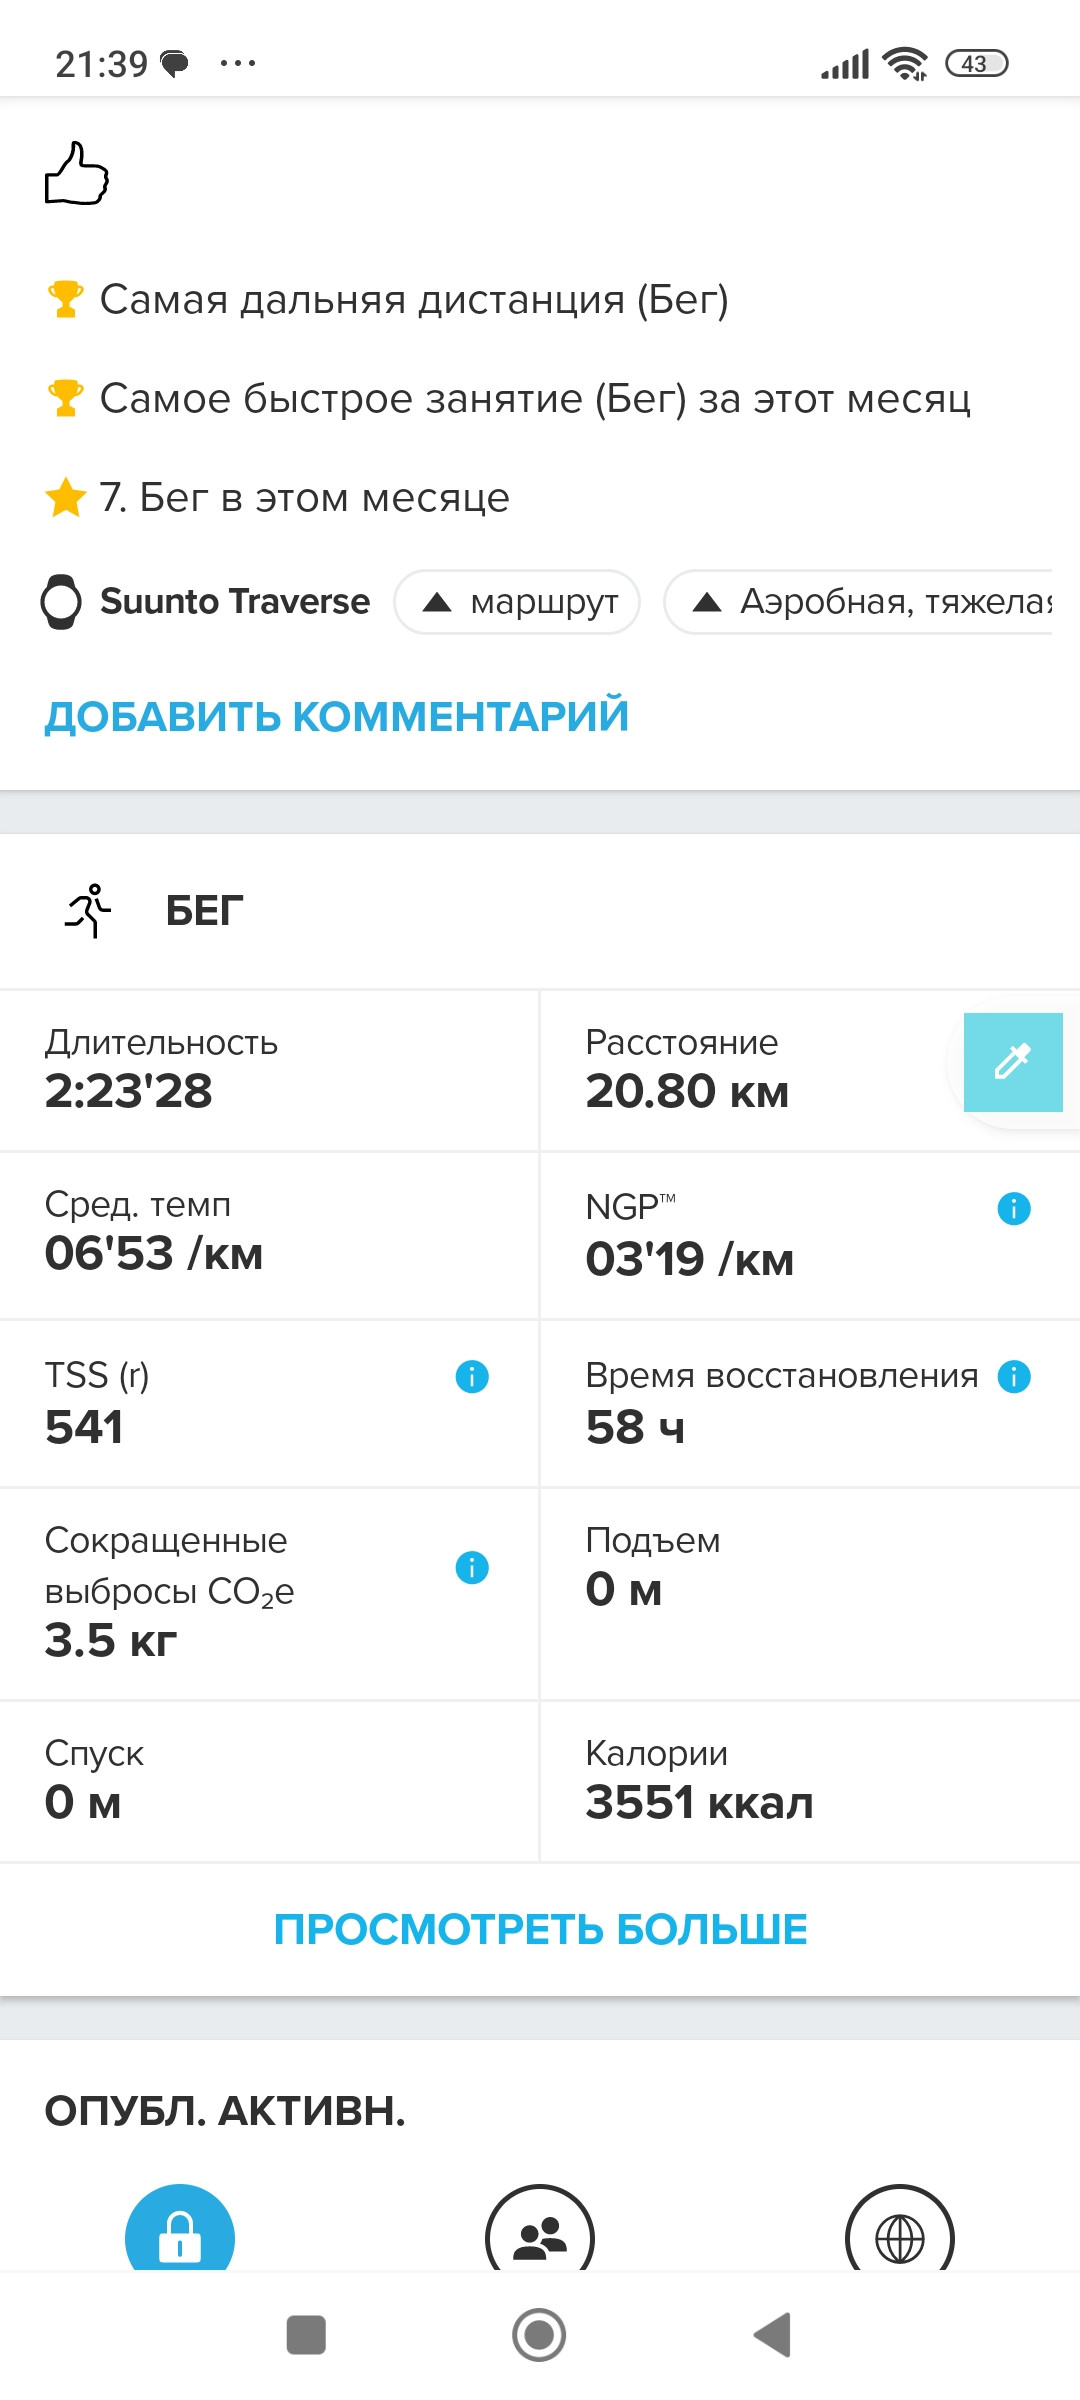Tap the edit pencil floating button

pos(1013,1062)
